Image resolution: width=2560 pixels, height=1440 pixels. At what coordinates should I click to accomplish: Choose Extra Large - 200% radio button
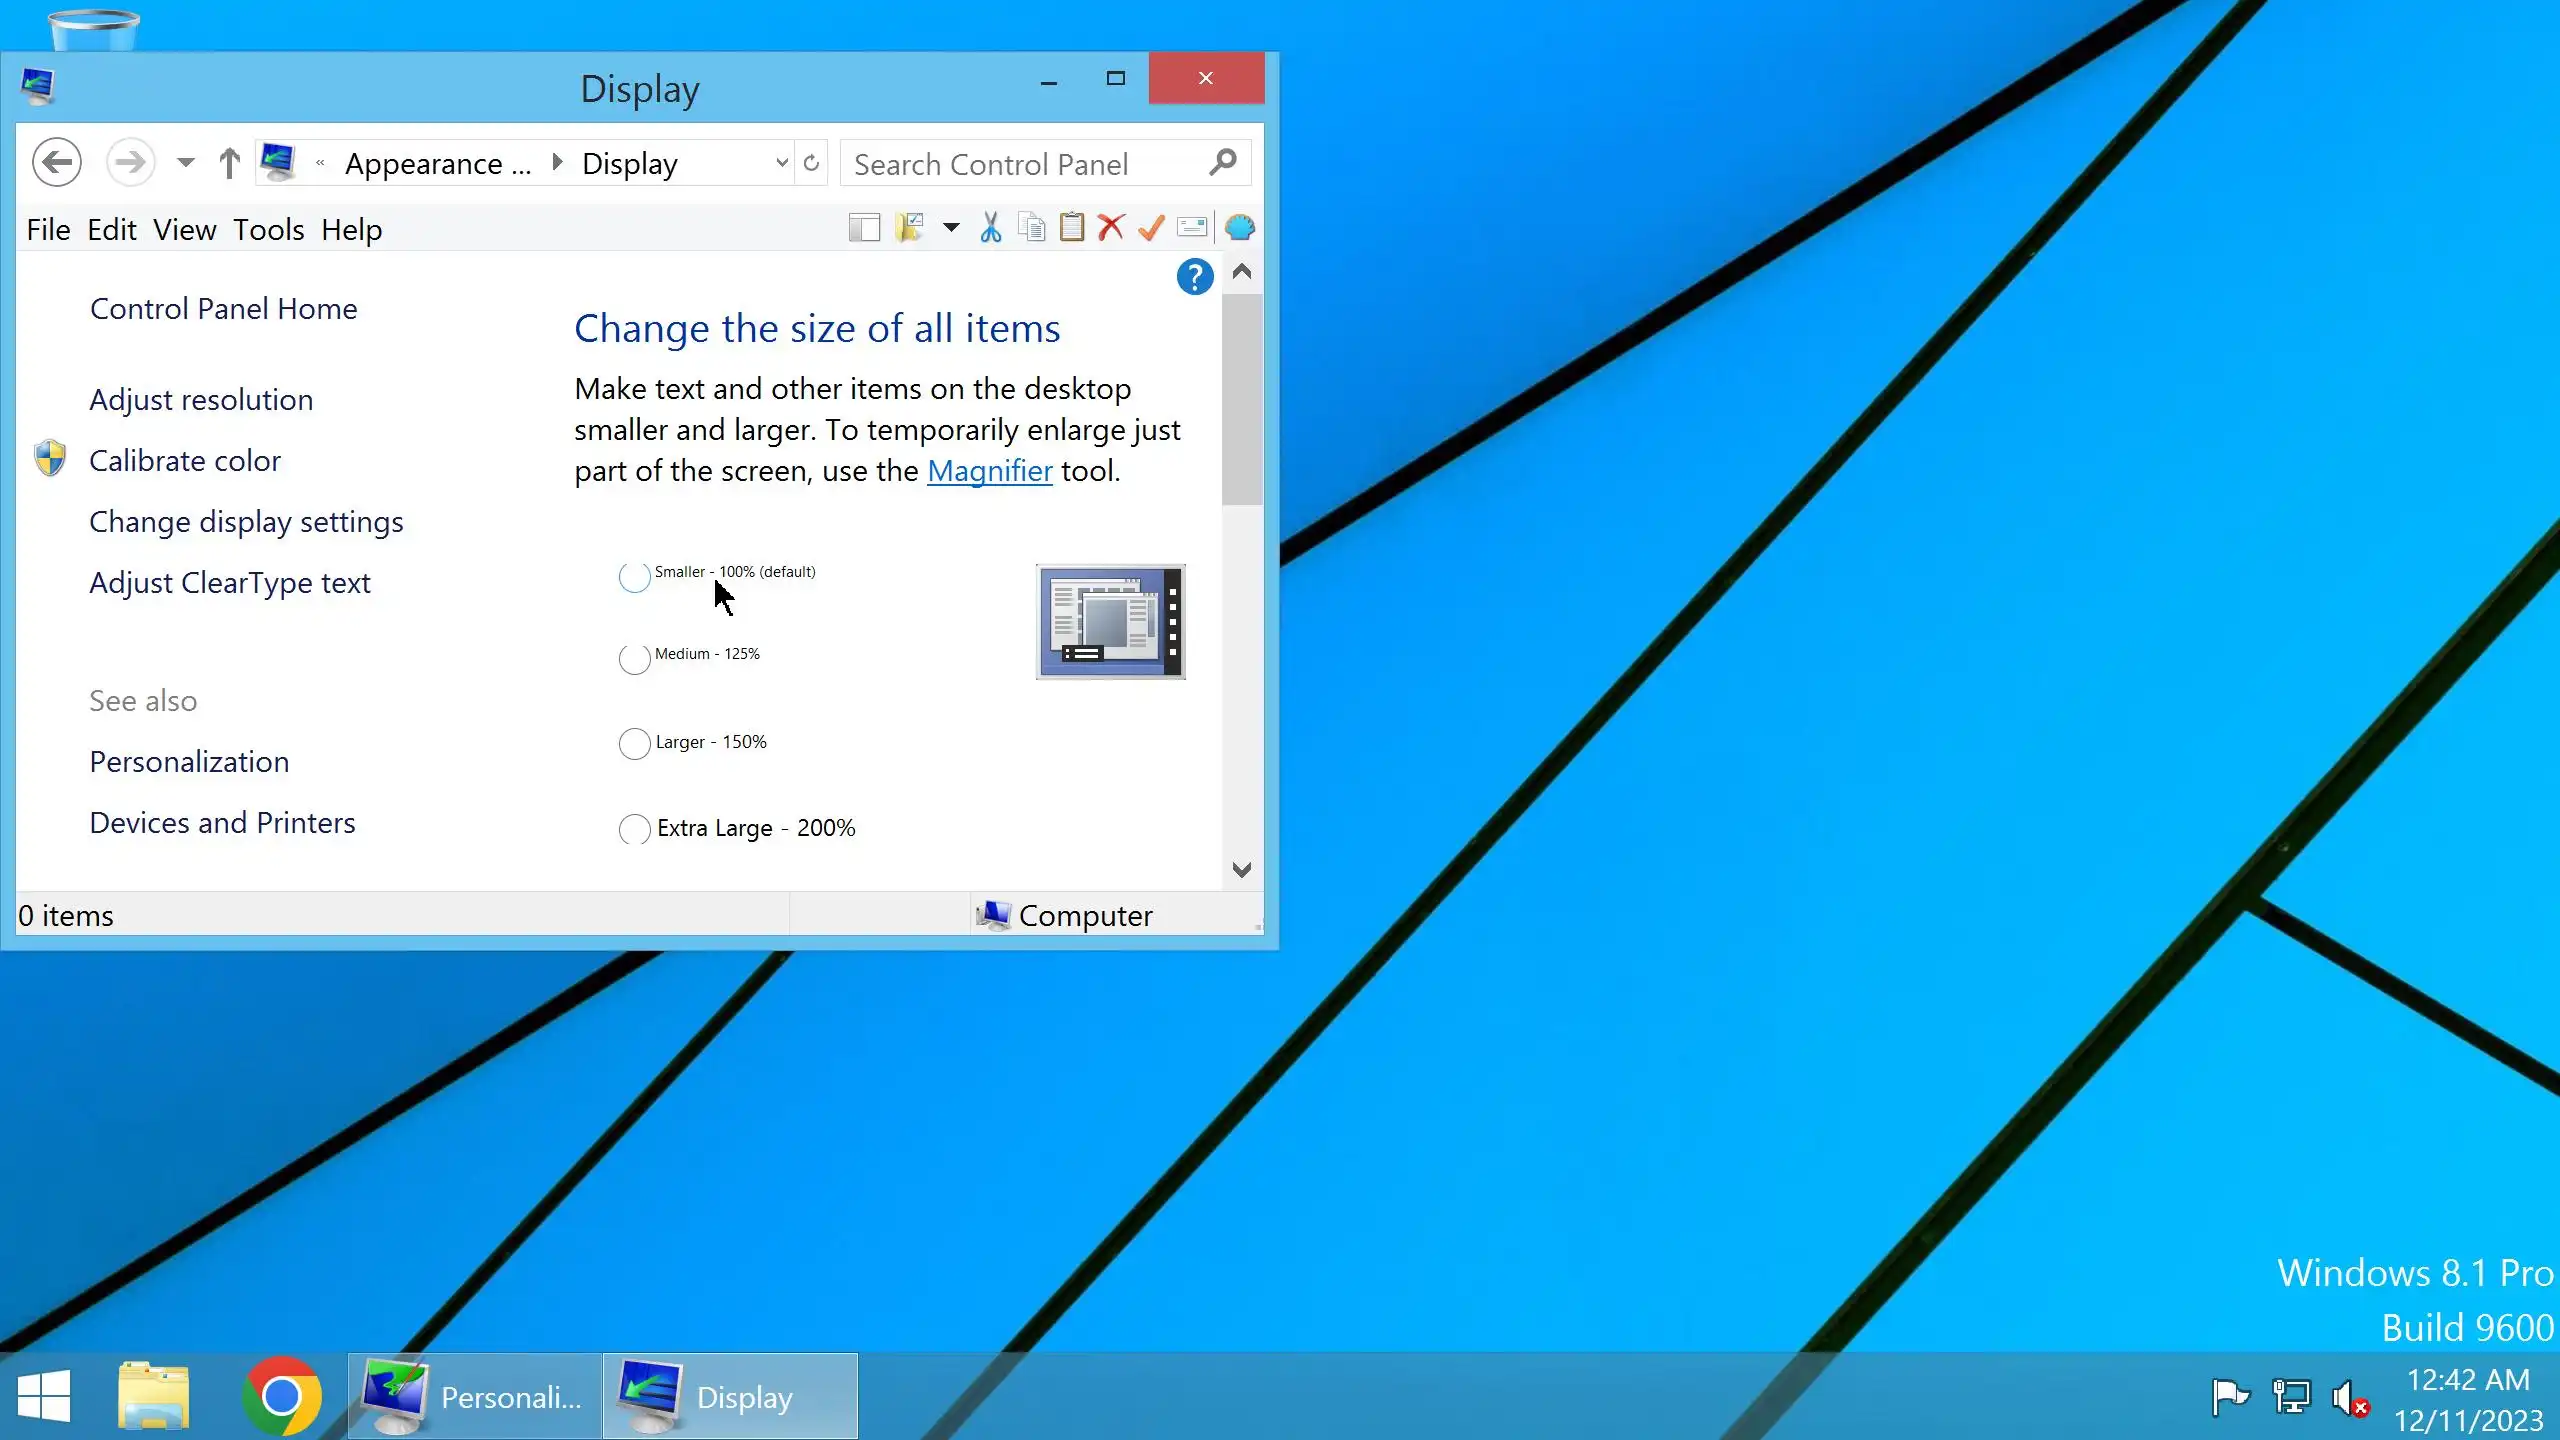(x=634, y=829)
